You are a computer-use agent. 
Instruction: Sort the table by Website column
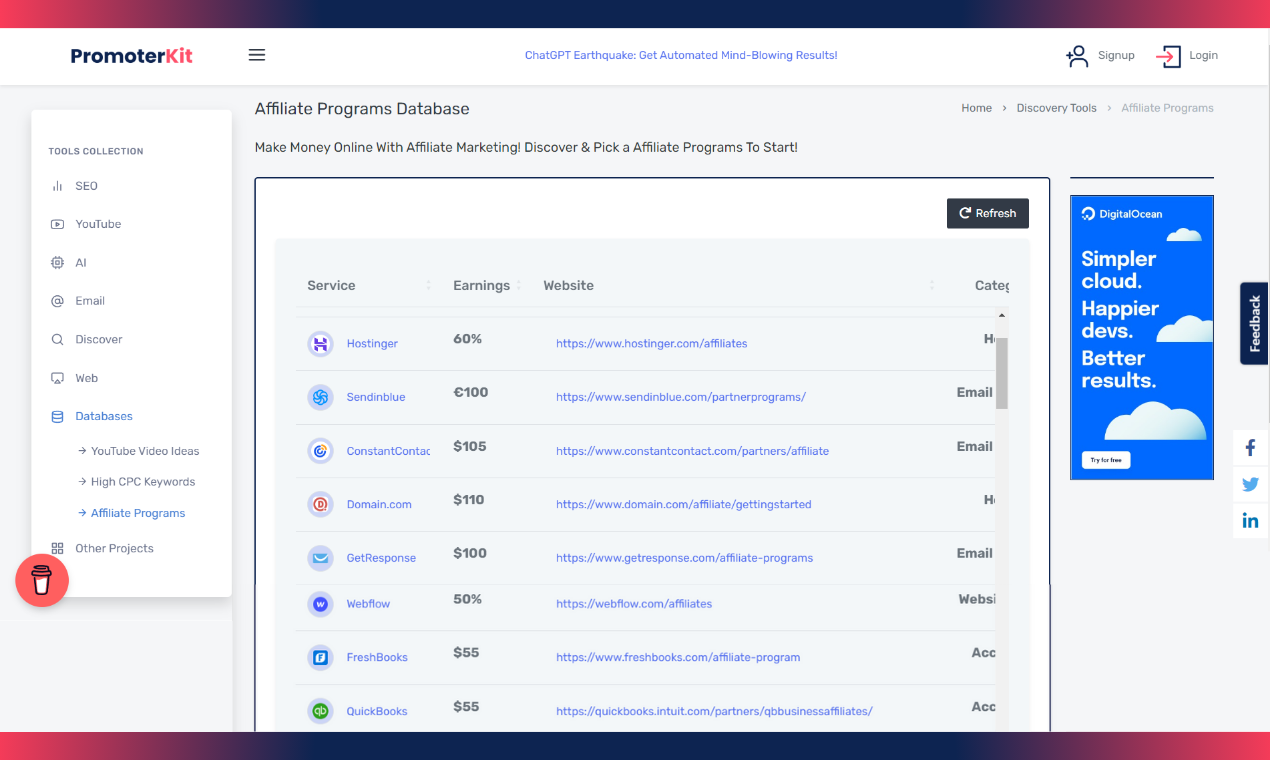coord(738,285)
